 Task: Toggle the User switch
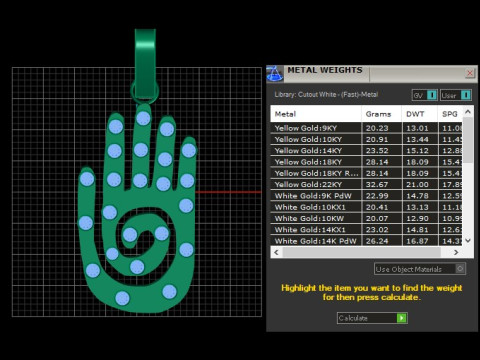coord(455,95)
